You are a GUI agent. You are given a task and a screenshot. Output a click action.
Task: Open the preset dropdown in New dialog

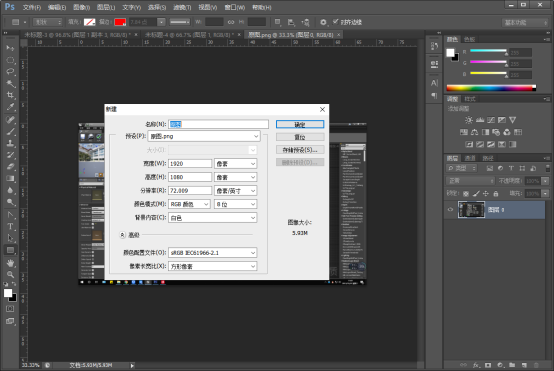click(x=204, y=136)
